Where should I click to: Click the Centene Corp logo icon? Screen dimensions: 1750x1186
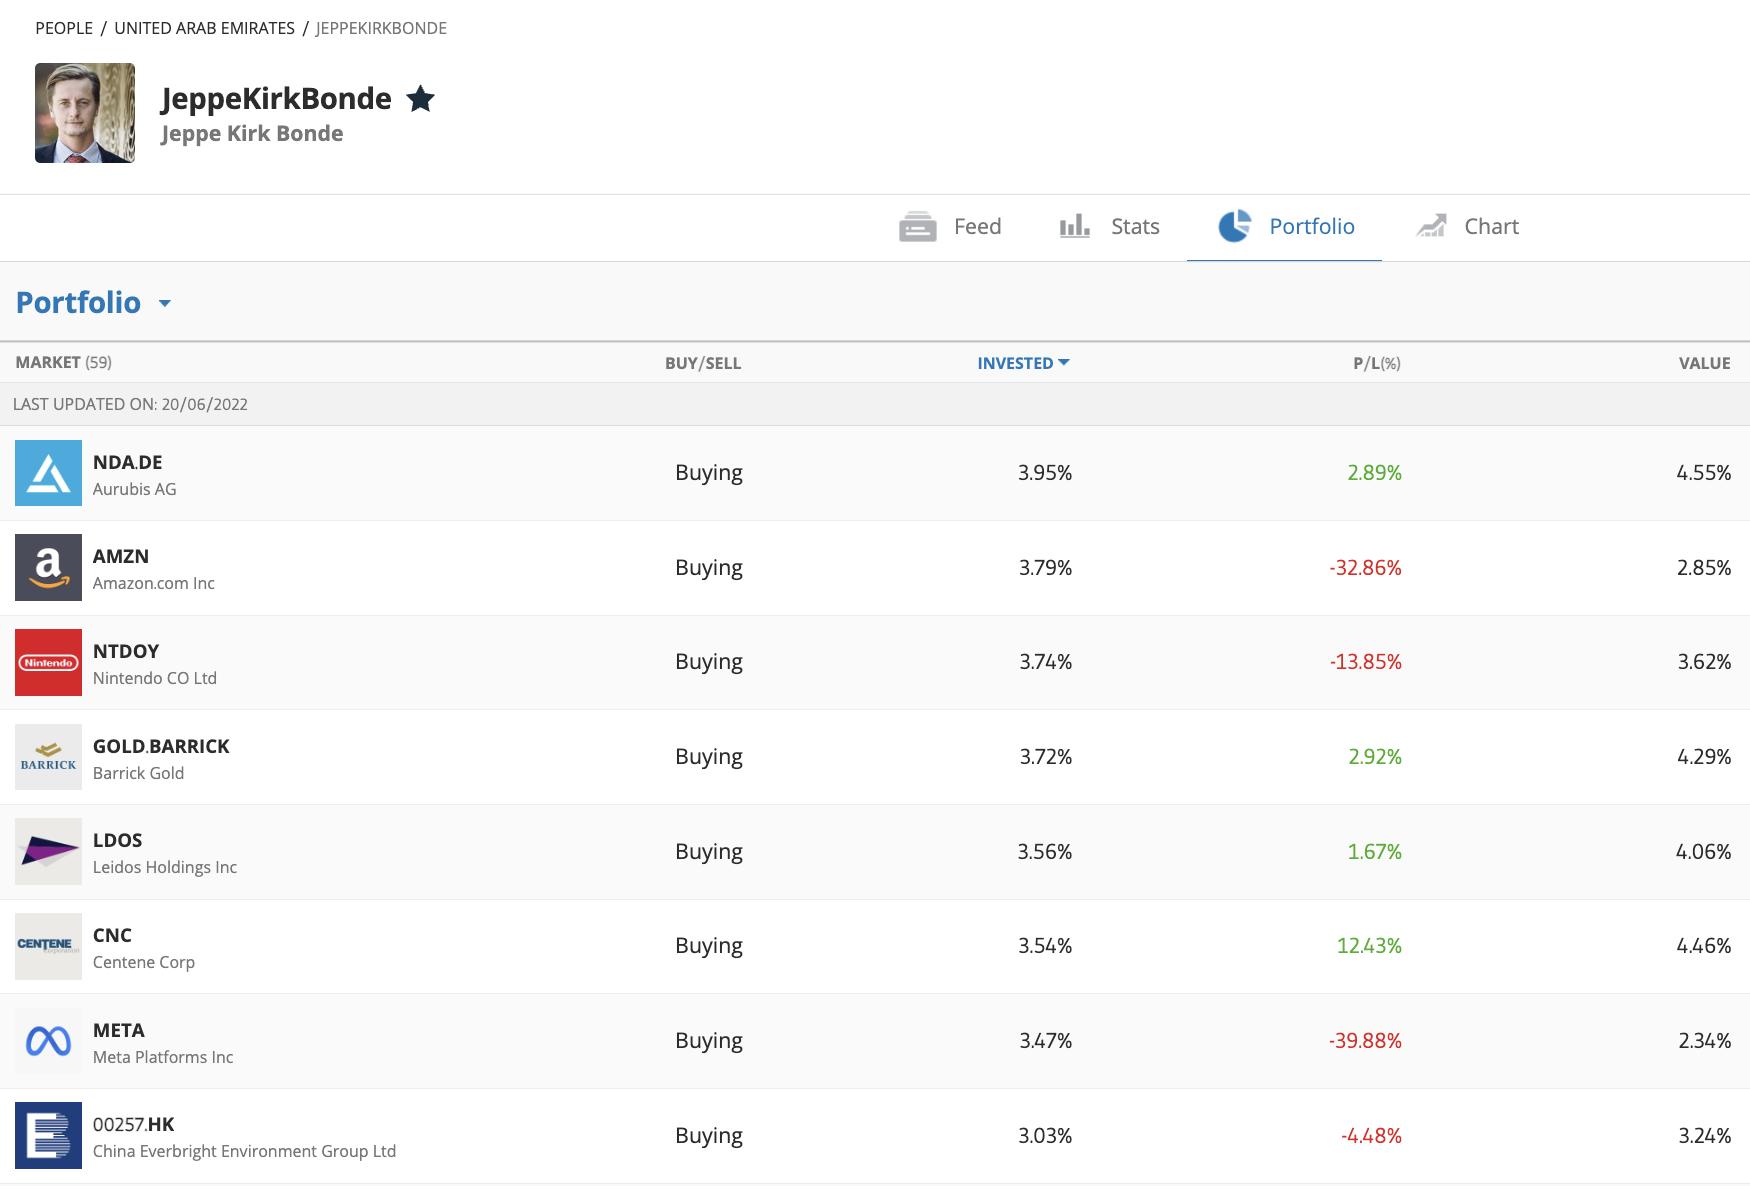coord(48,946)
